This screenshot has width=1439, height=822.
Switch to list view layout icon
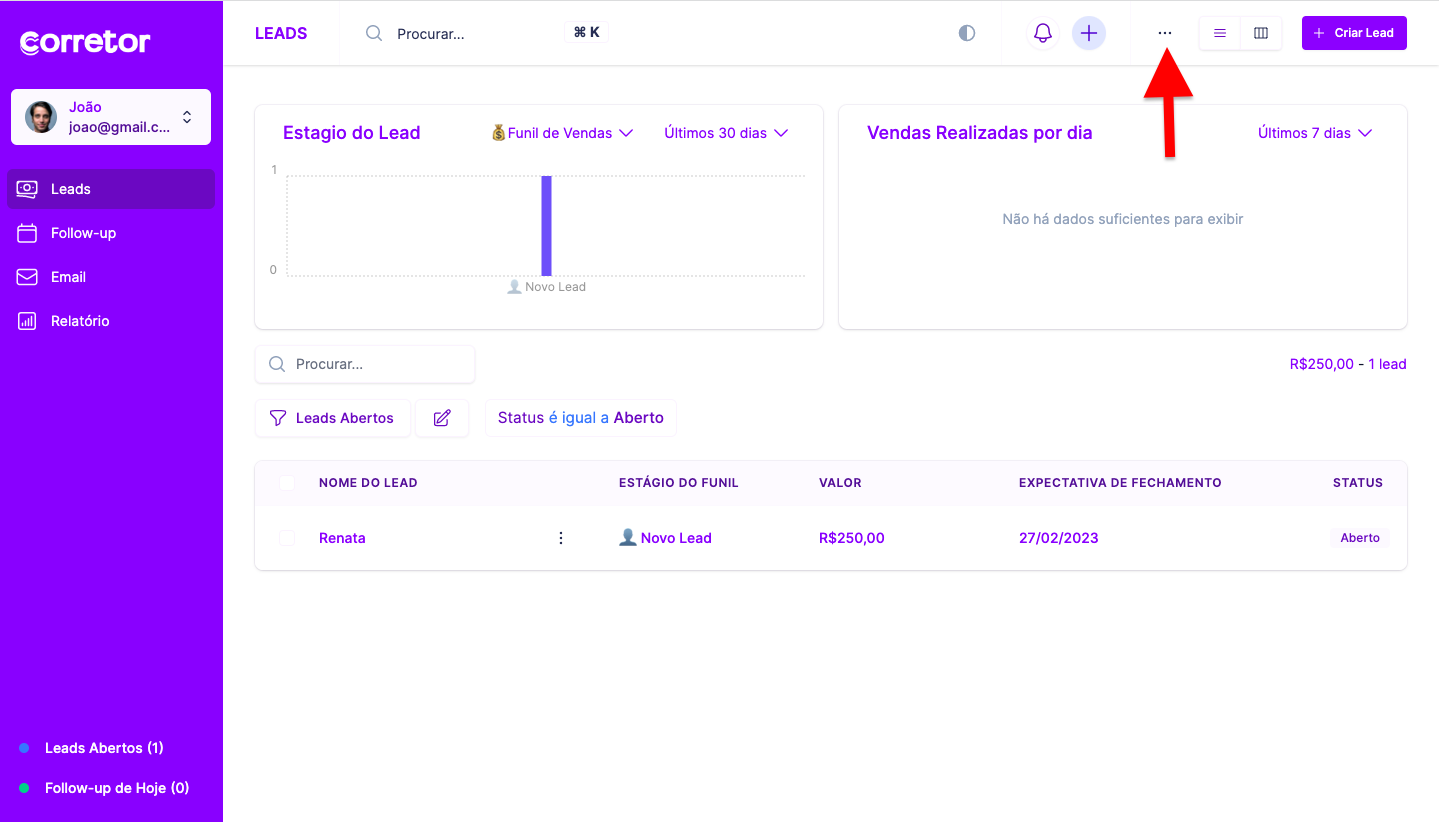(x=1220, y=33)
